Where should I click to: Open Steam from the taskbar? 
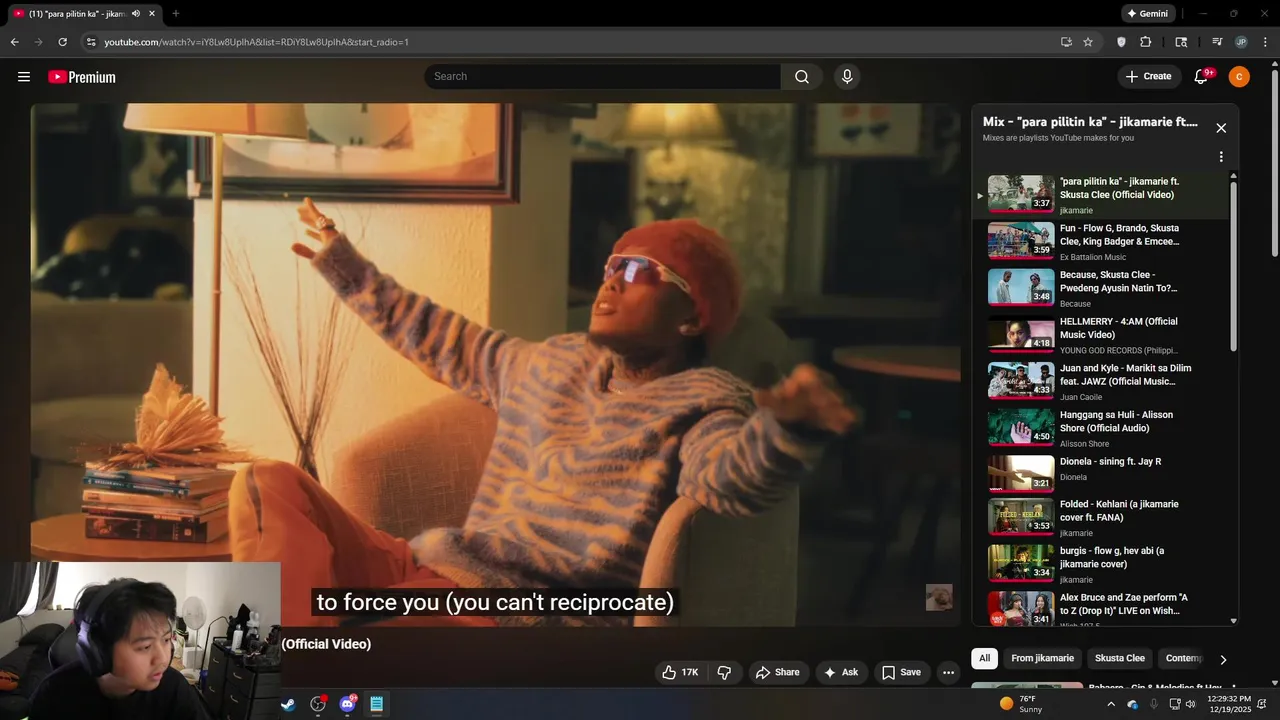pos(288,704)
